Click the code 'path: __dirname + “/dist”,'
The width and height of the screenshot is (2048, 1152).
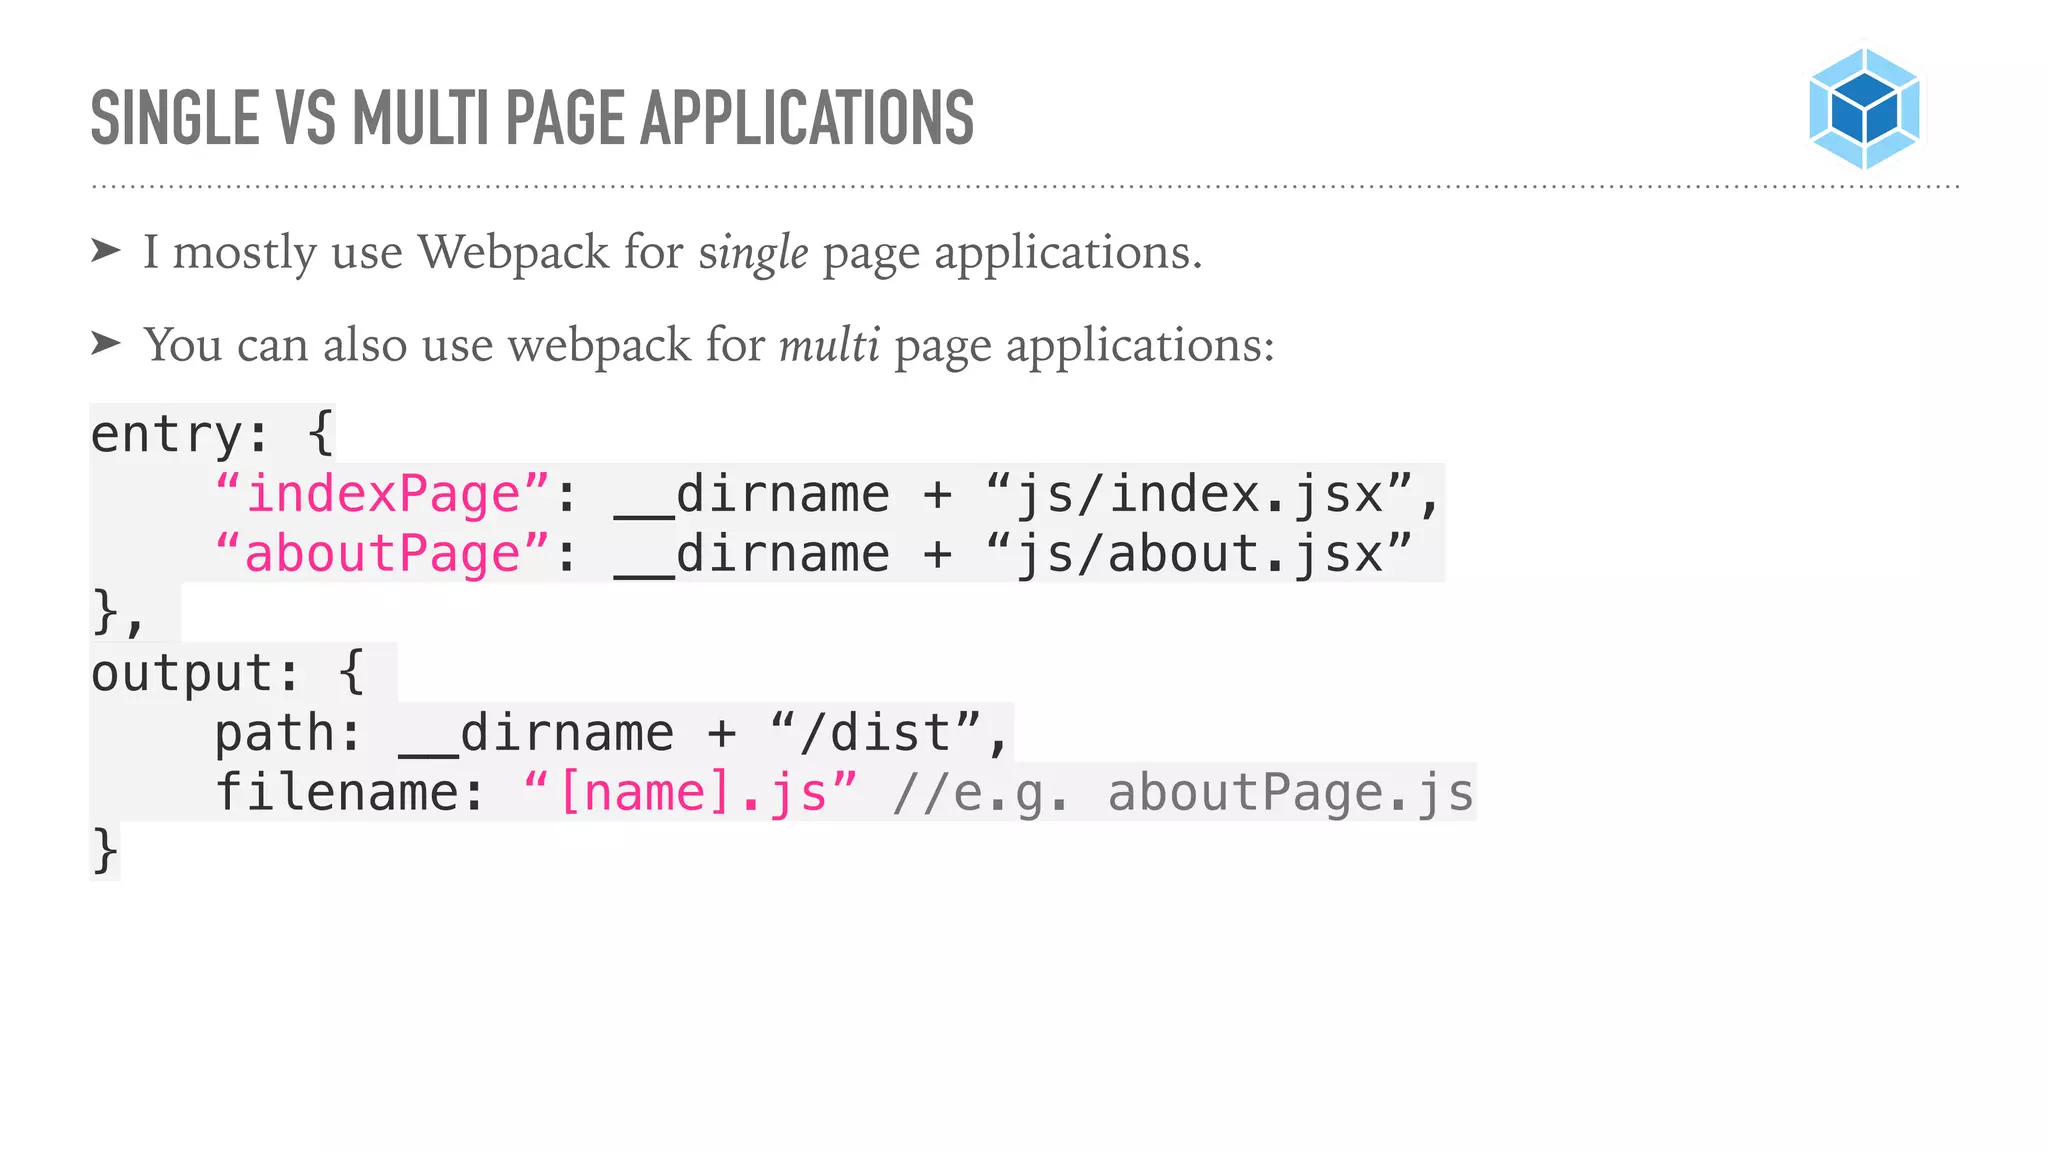click(x=613, y=733)
